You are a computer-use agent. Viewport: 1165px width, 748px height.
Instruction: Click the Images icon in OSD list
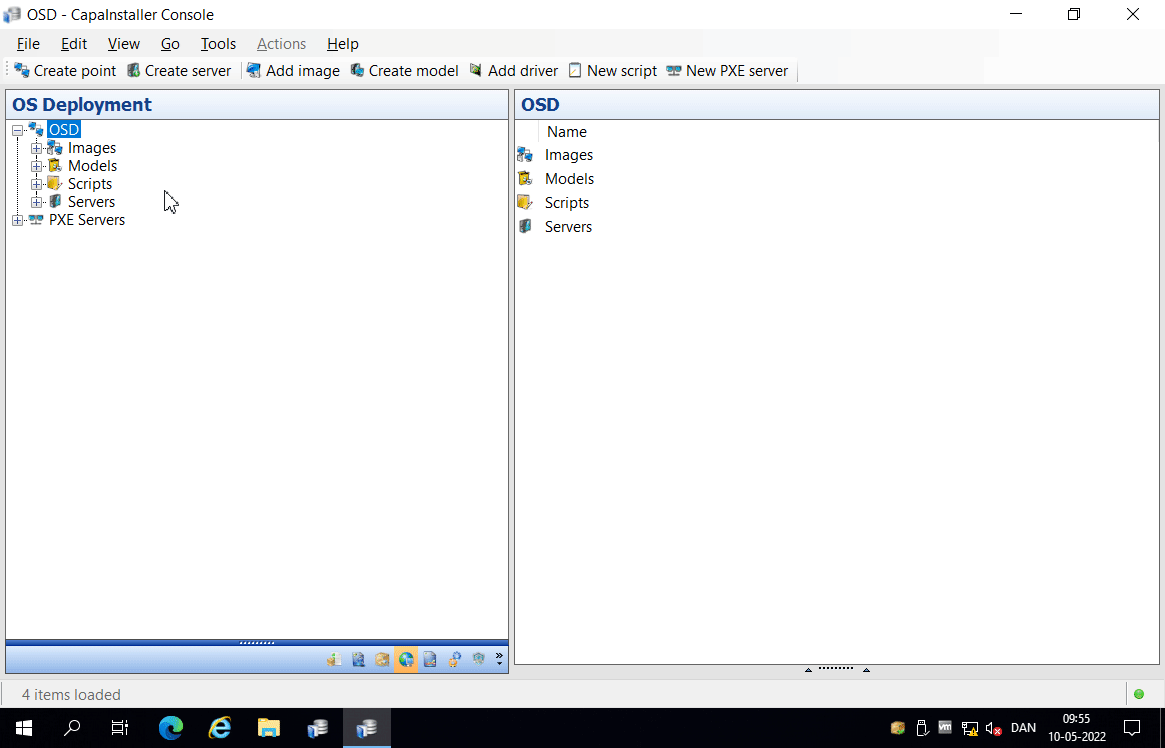[x=525, y=155]
